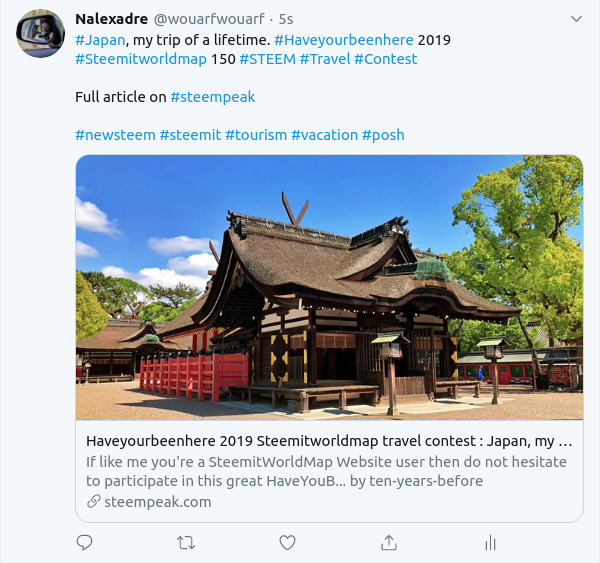Retweet this post using the retweet icon
The width and height of the screenshot is (600, 563).
pos(186,543)
